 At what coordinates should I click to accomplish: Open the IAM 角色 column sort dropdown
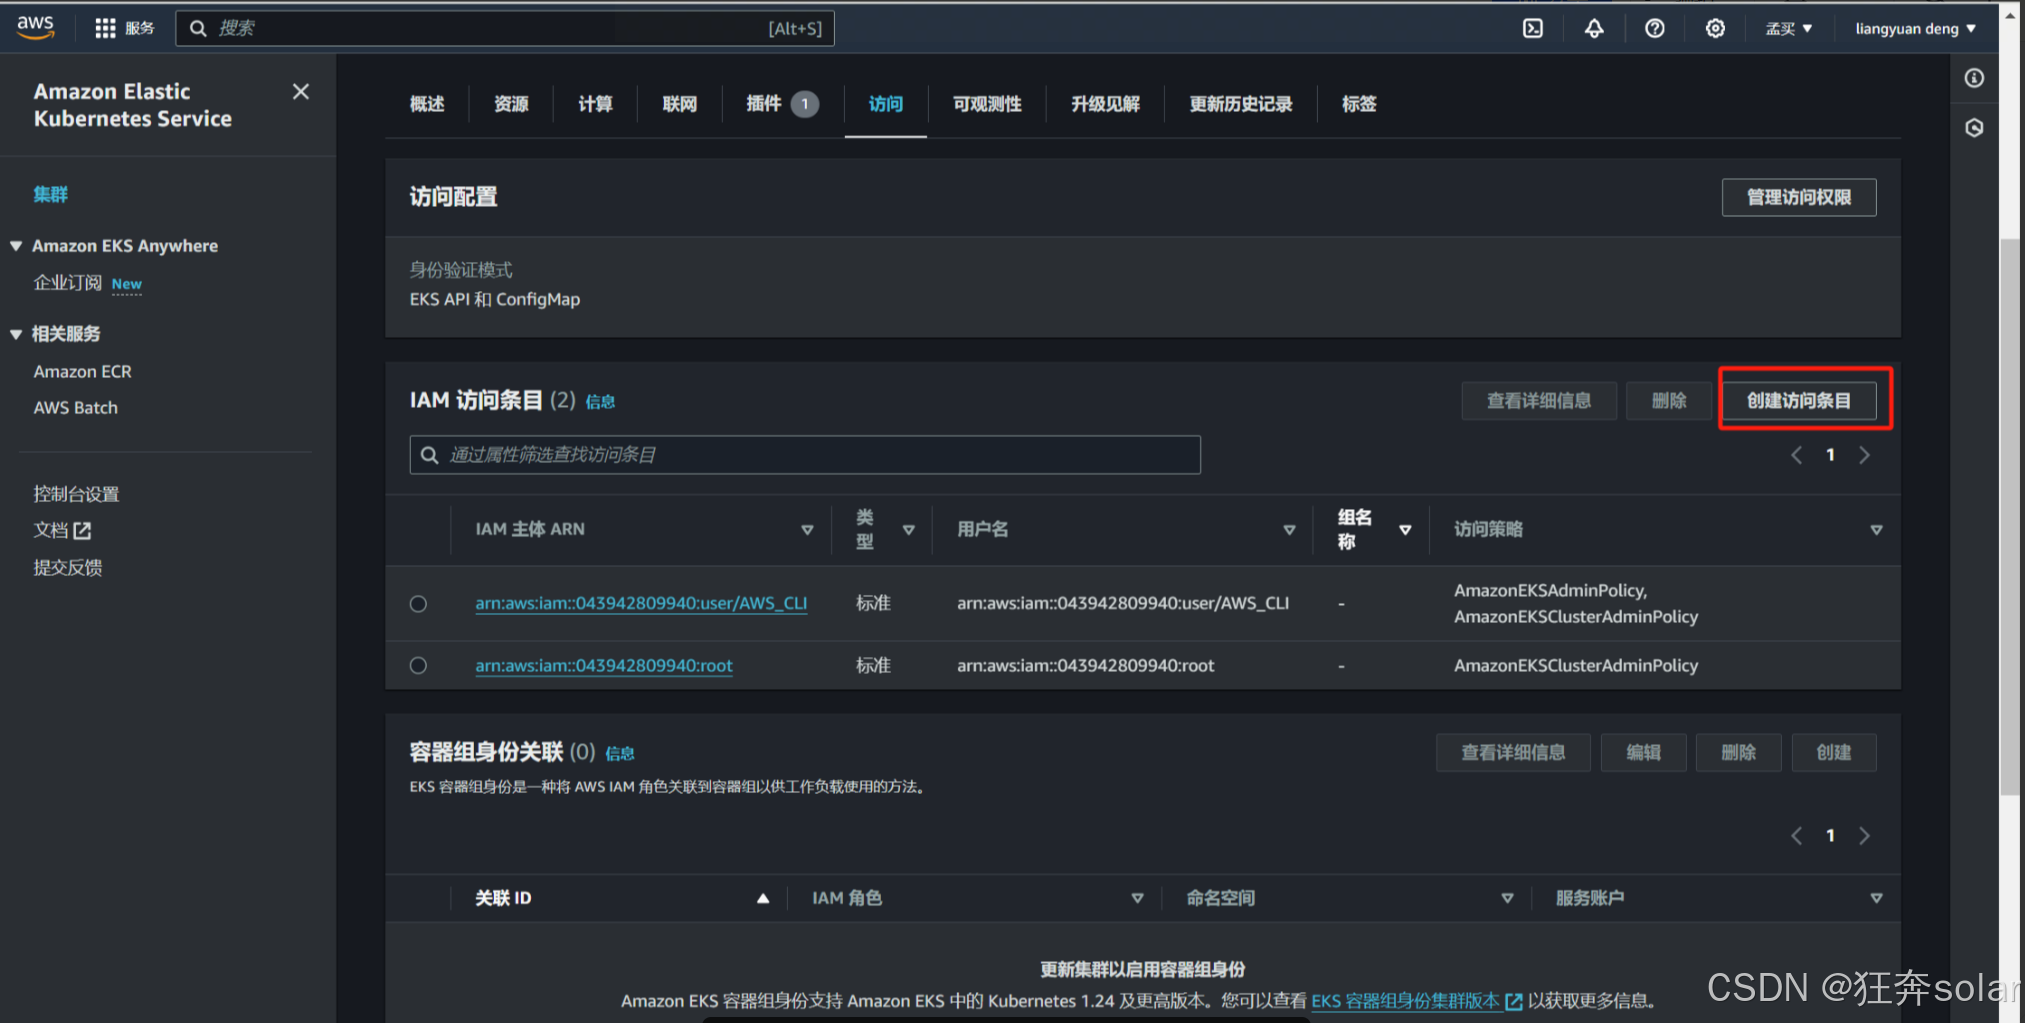(1137, 898)
